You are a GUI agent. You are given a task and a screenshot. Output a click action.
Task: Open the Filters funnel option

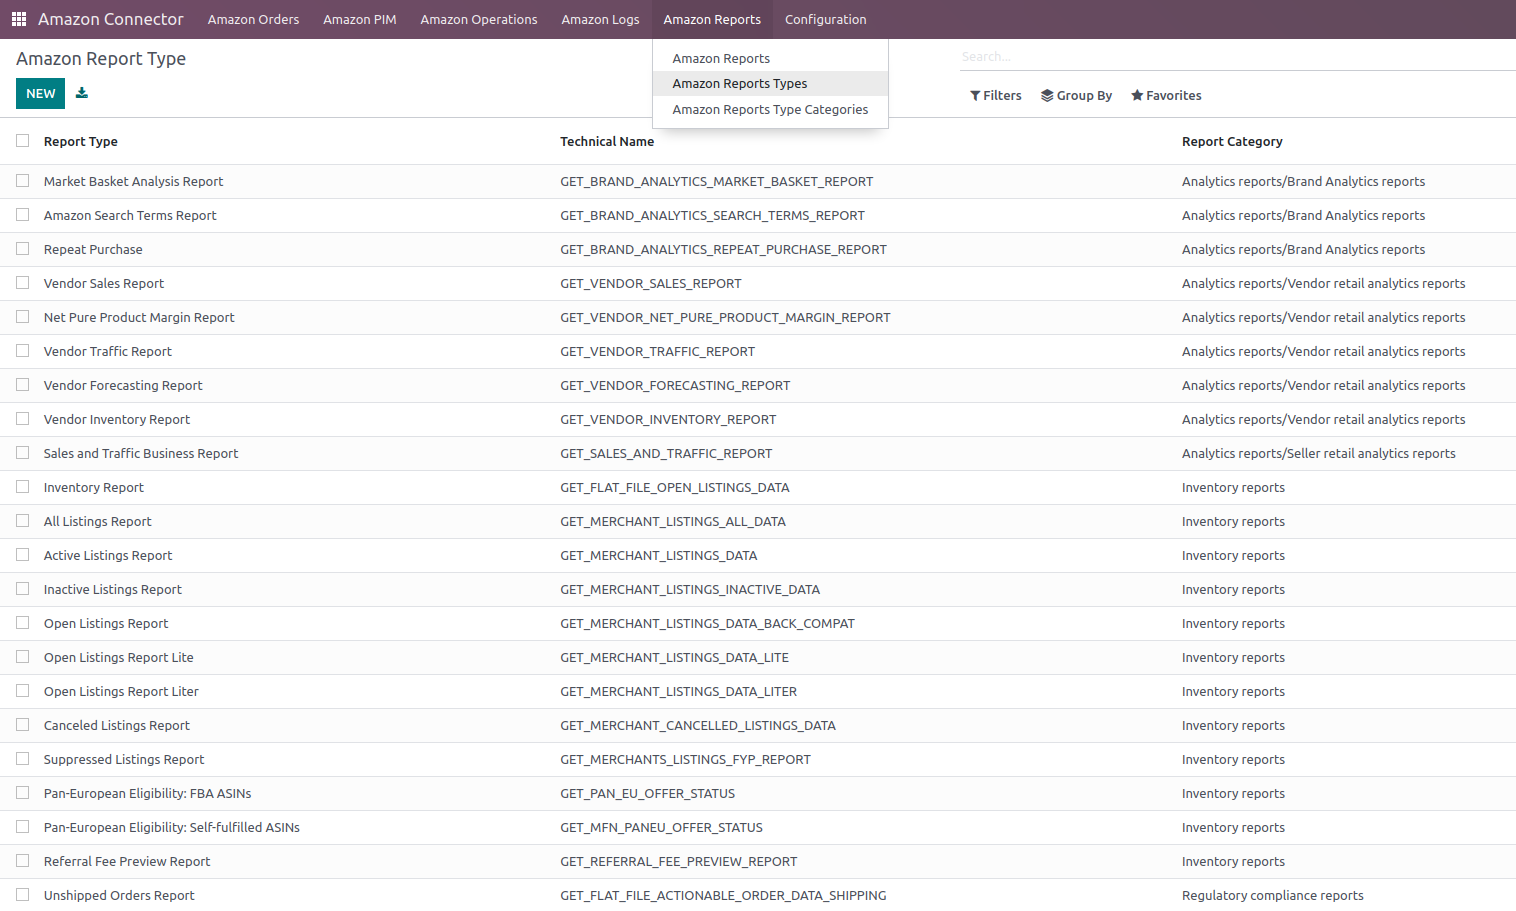click(996, 96)
